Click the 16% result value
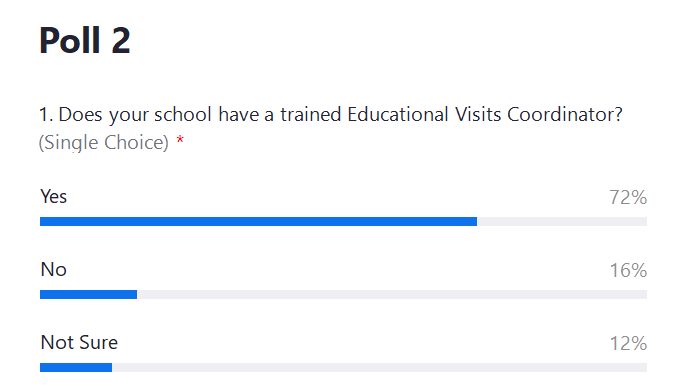The height and width of the screenshot is (386, 683). tap(628, 271)
